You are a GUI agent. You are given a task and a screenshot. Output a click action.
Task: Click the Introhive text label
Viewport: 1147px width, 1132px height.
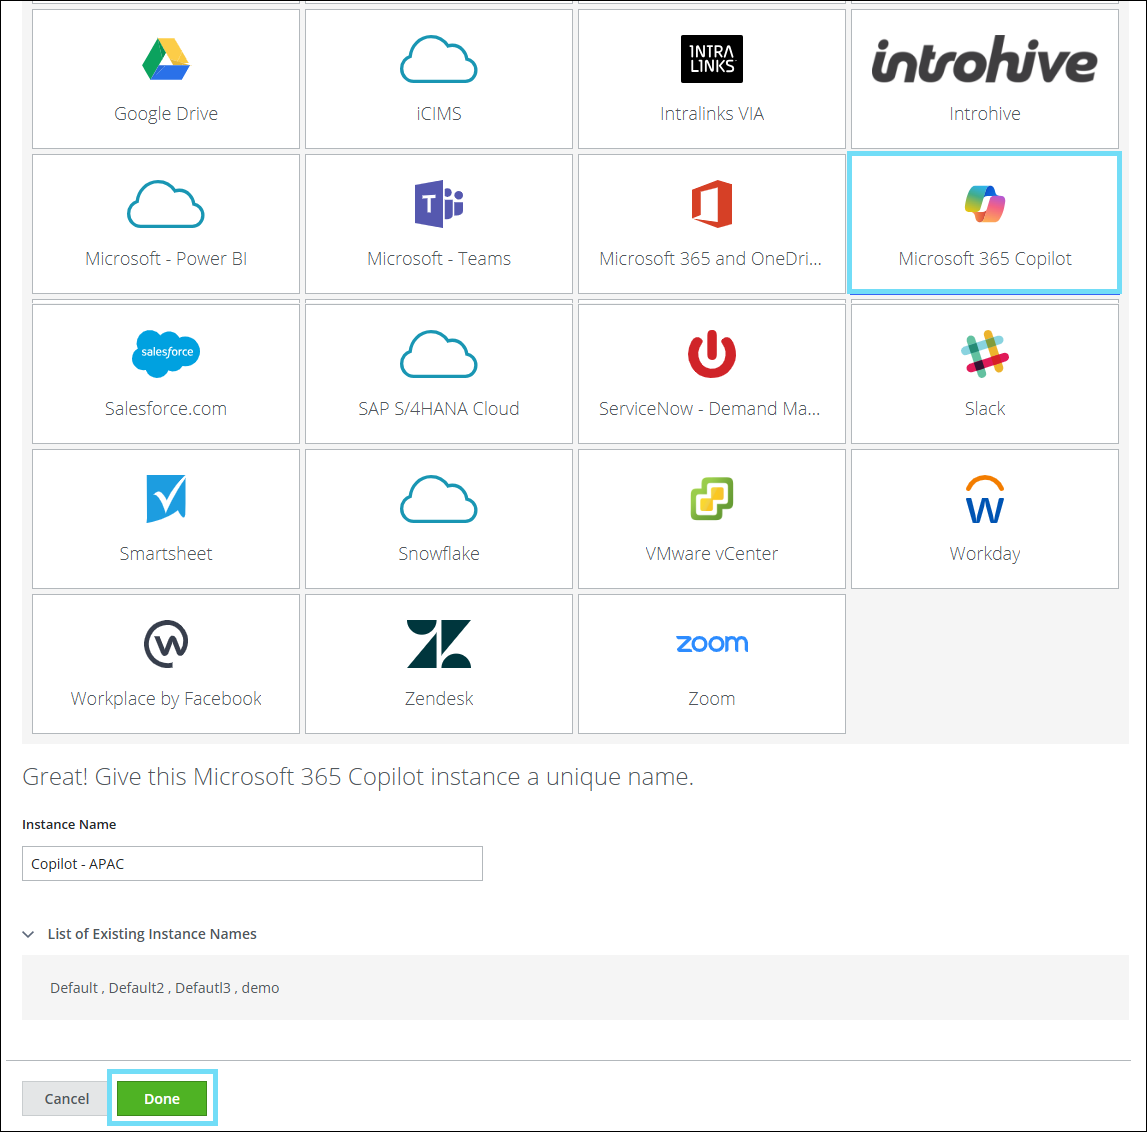coord(985,113)
